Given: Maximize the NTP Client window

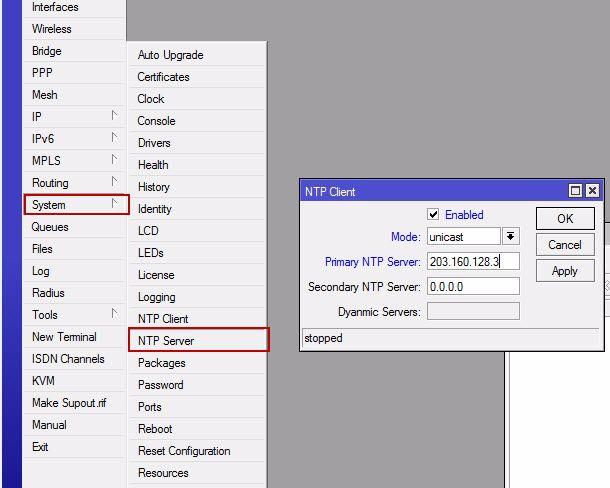Looking at the screenshot, I should [x=576, y=191].
